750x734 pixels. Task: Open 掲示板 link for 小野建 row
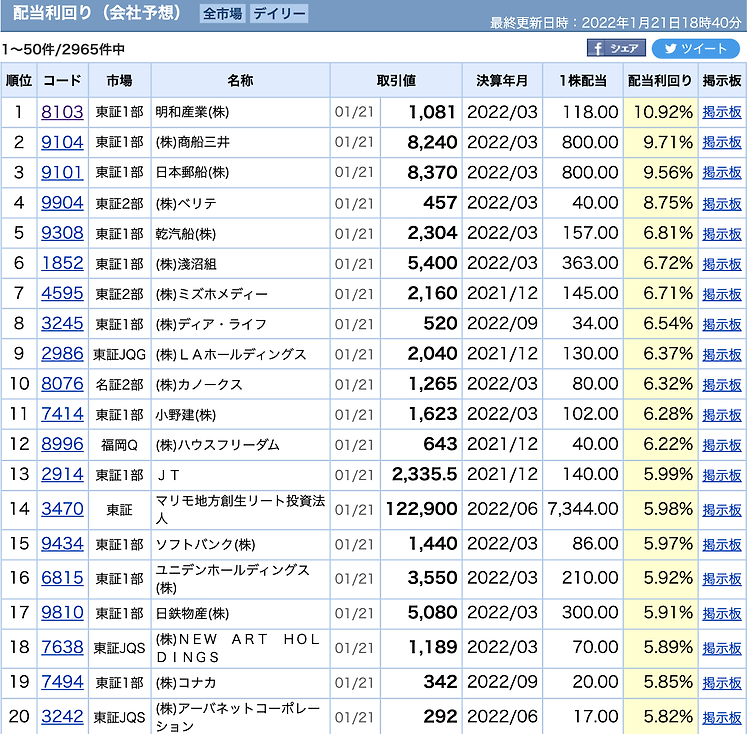[722, 414]
